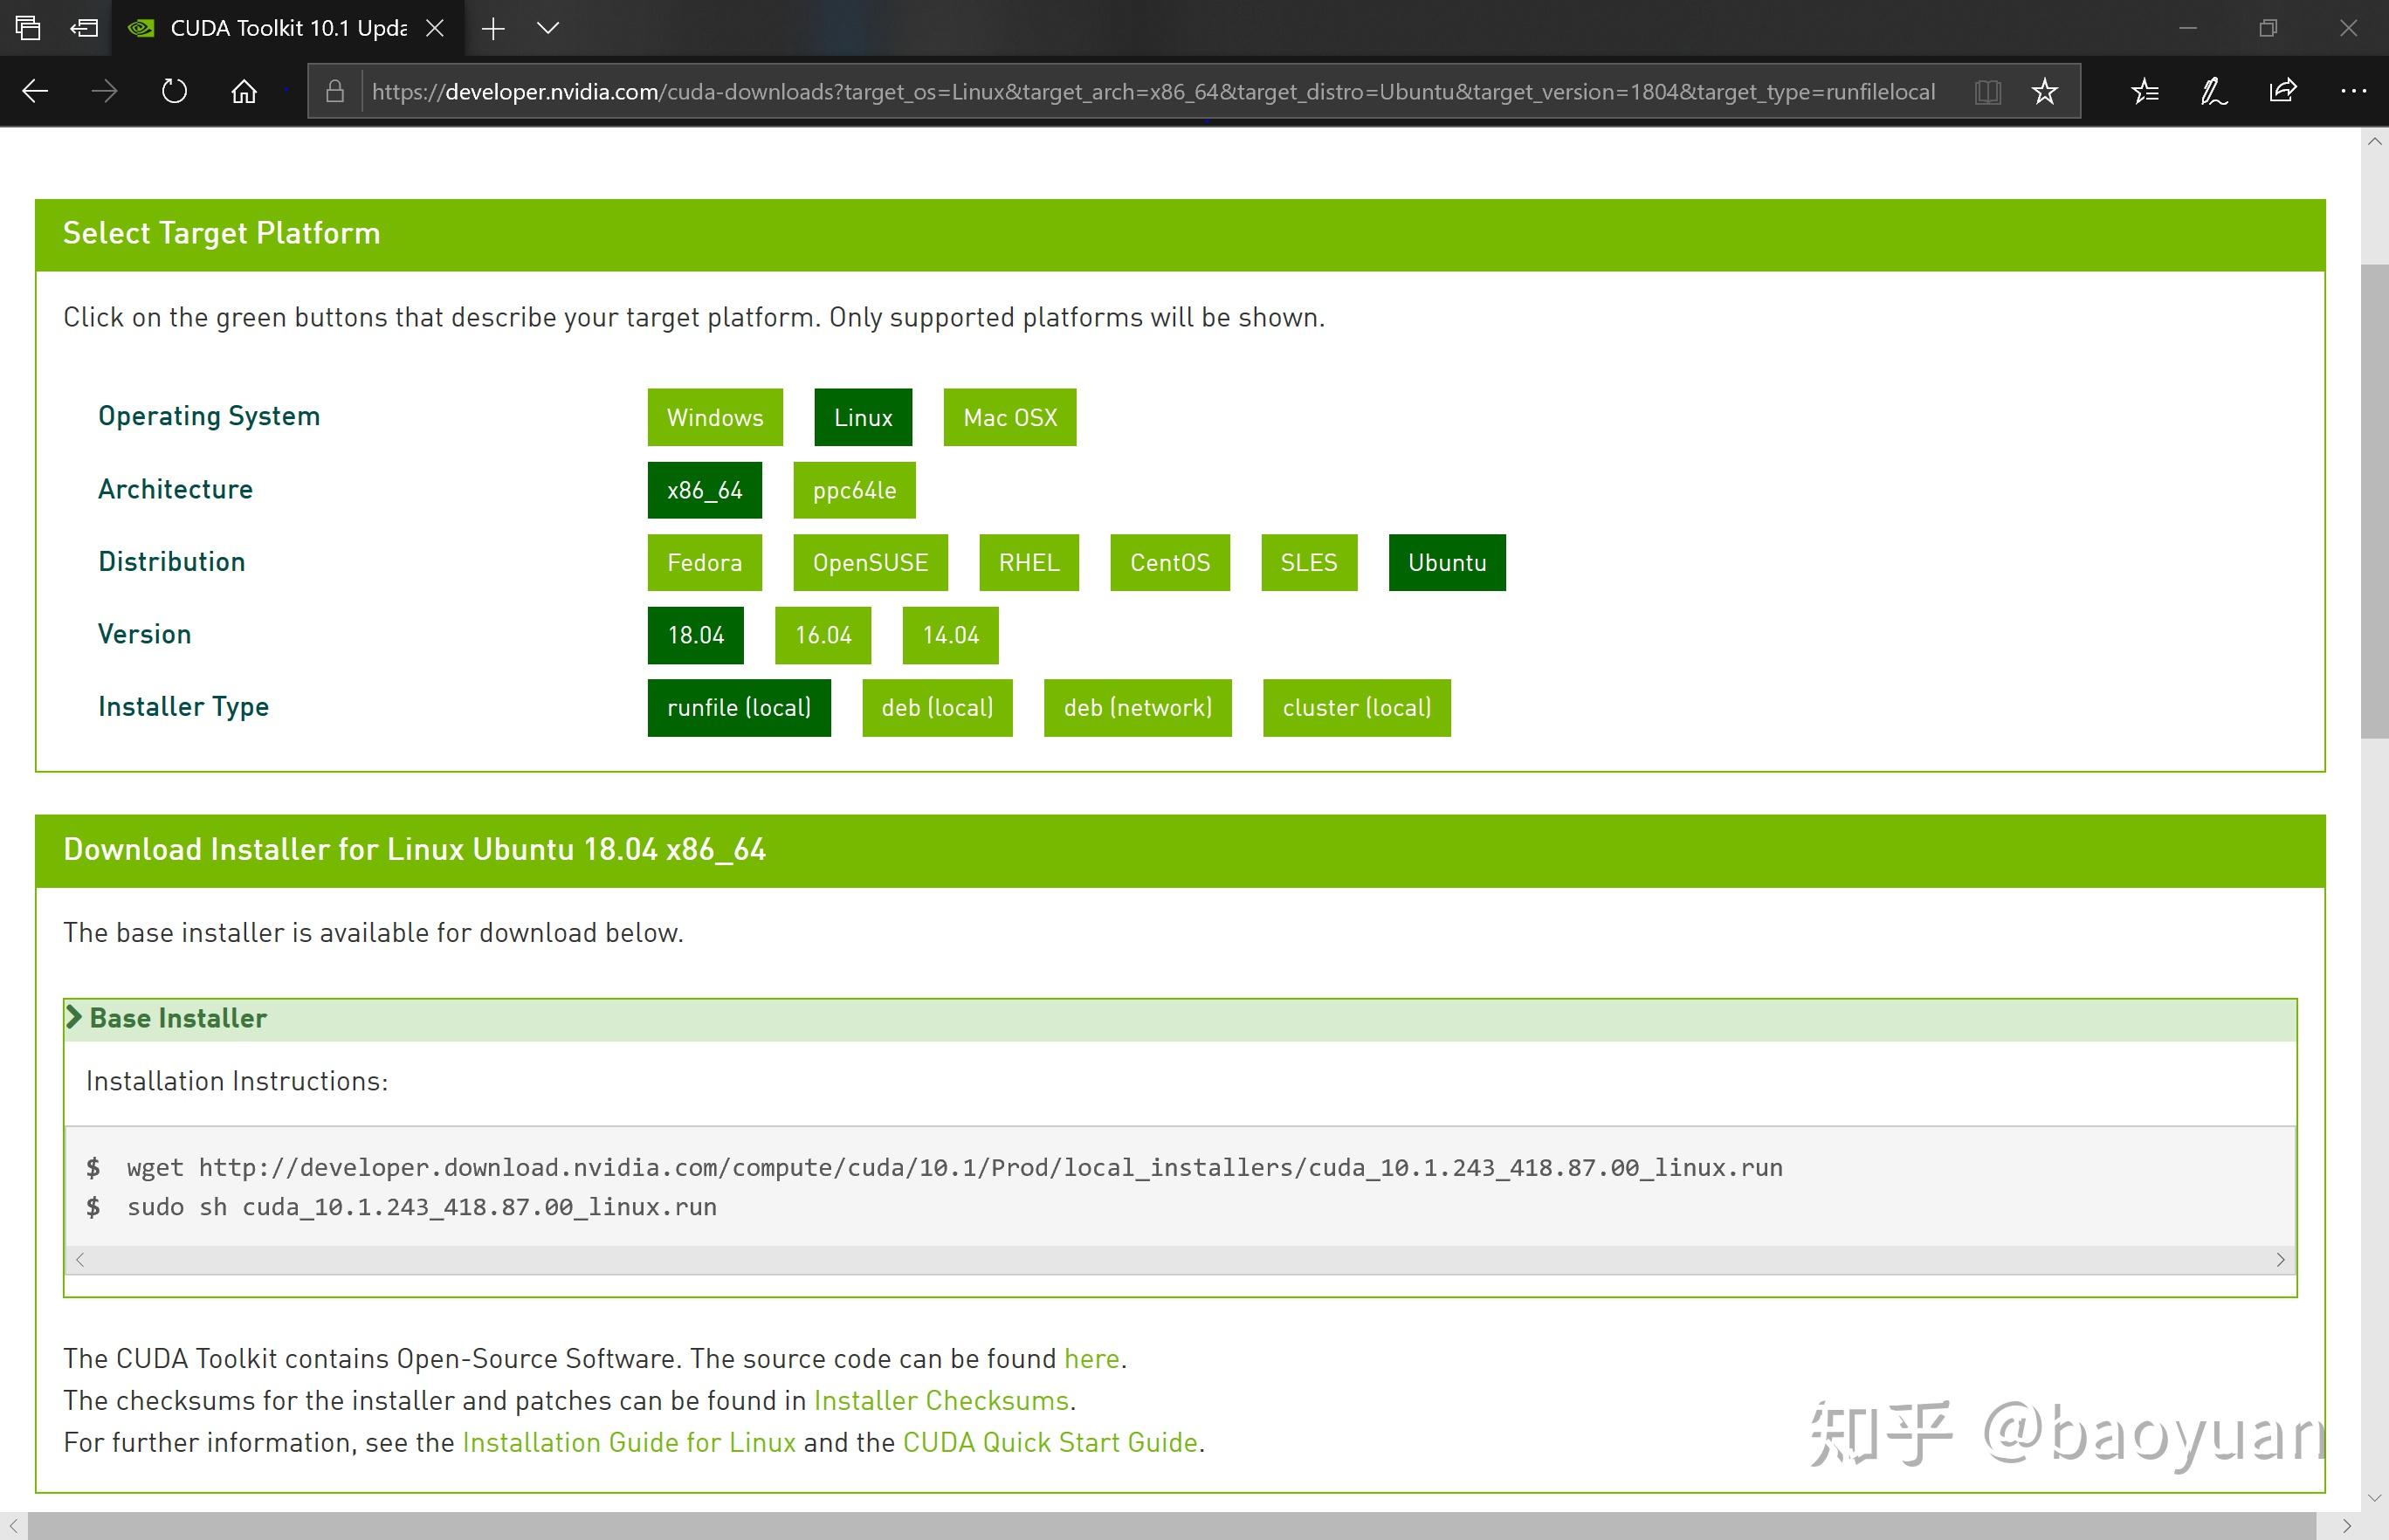The height and width of the screenshot is (1540, 2389).
Task: Click the add notes pen icon
Action: pyautogui.click(x=2213, y=92)
